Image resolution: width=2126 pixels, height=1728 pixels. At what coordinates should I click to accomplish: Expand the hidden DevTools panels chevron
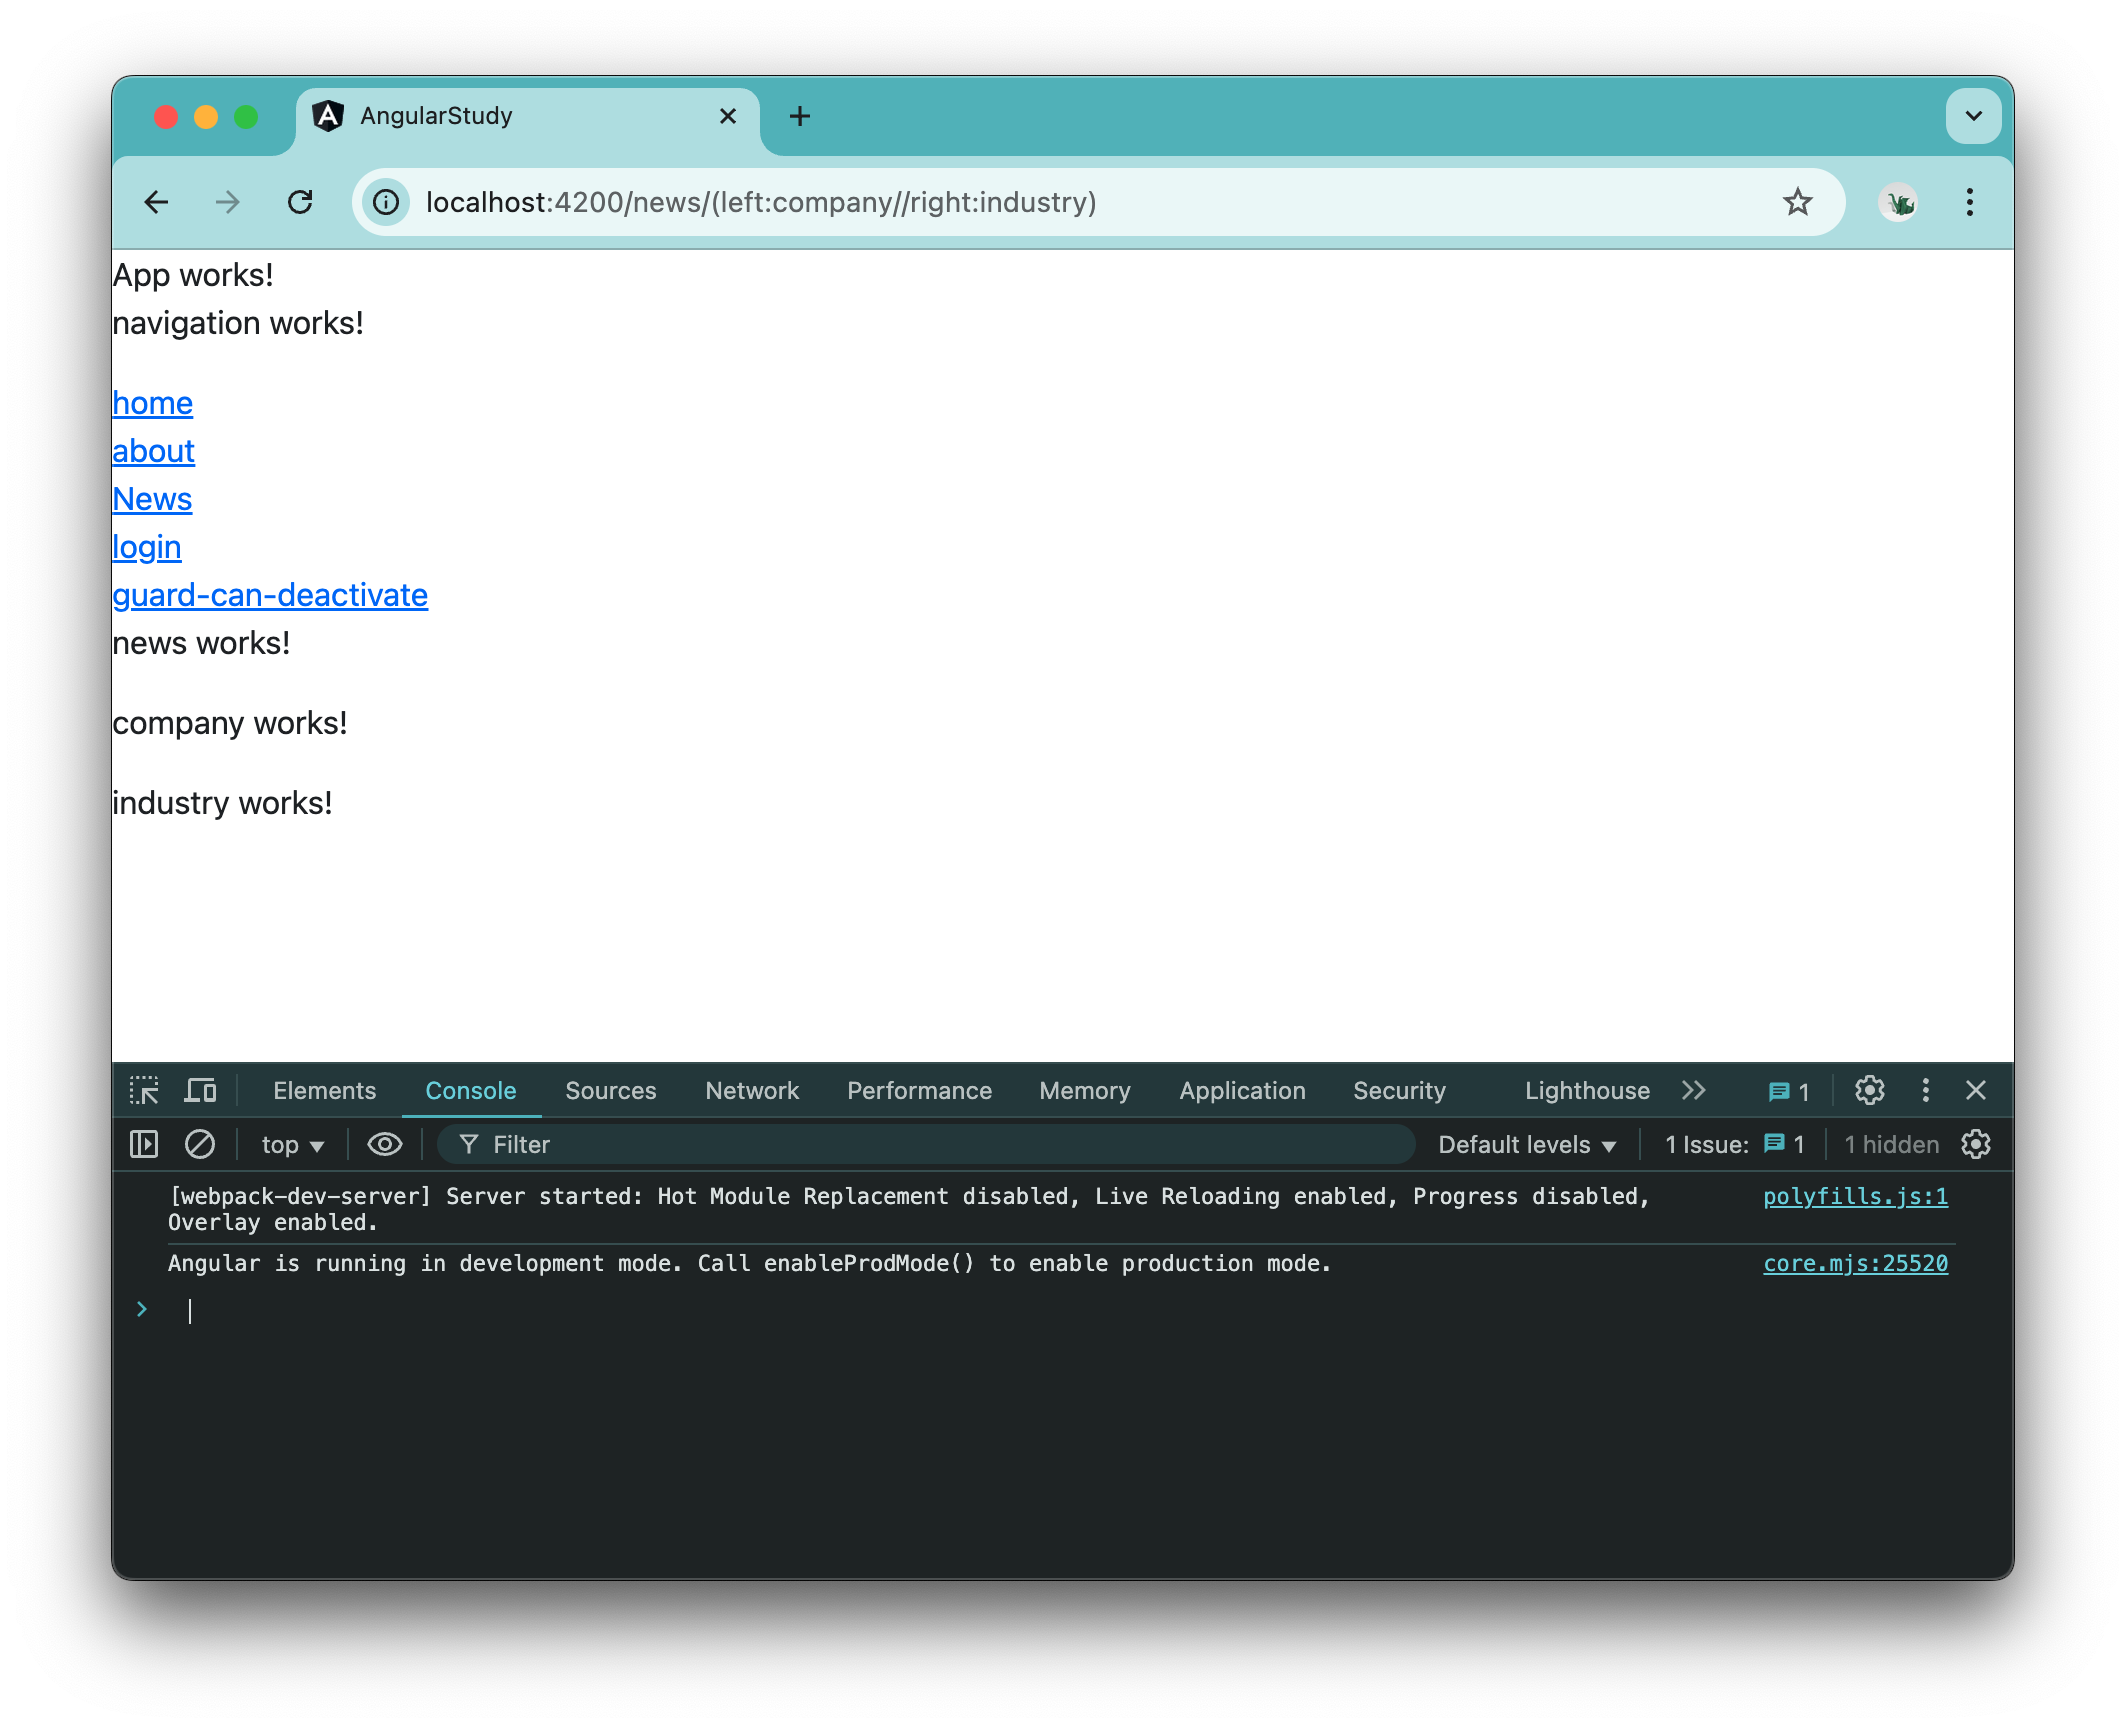pos(1694,1091)
